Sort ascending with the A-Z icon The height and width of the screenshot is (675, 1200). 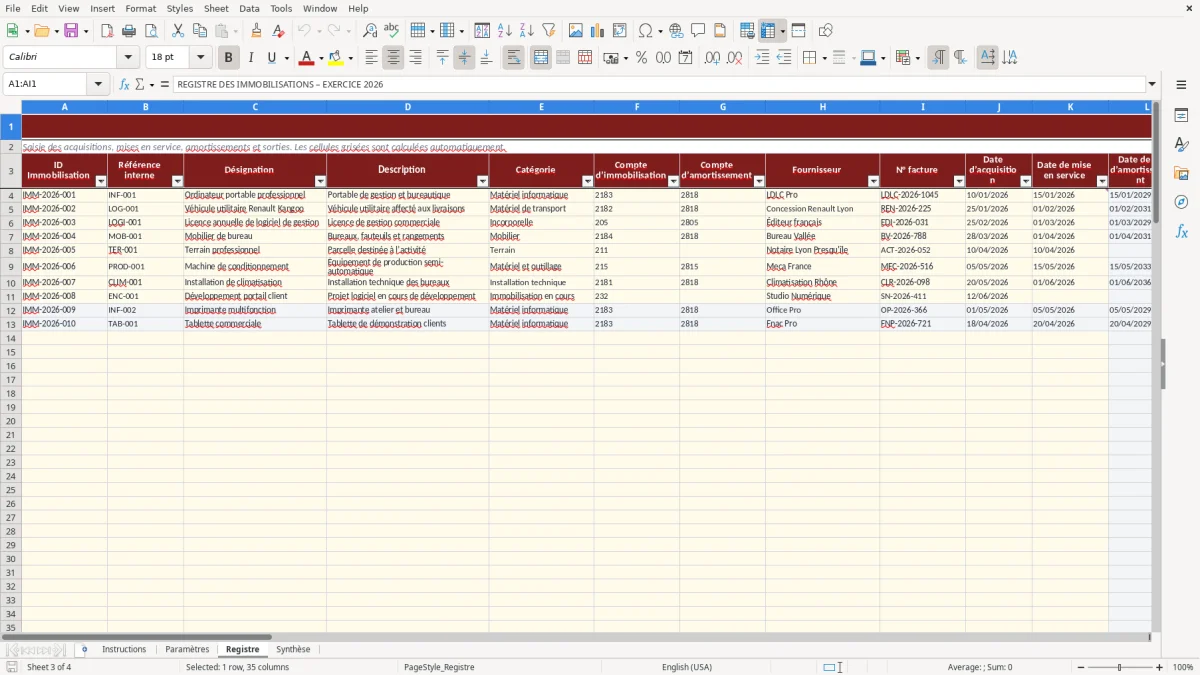point(504,31)
